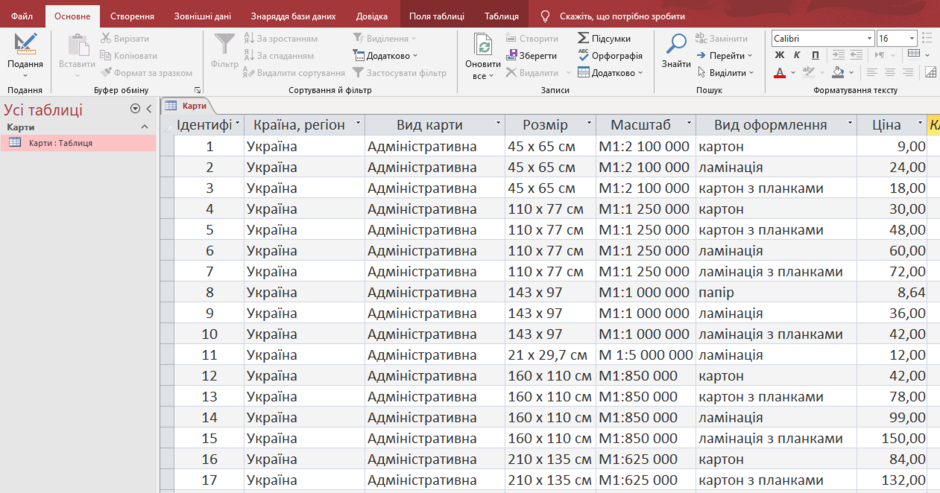This screenshot has width=940, height=493.
Task: Click the decrease indent icon
Action: pos(856,55)
